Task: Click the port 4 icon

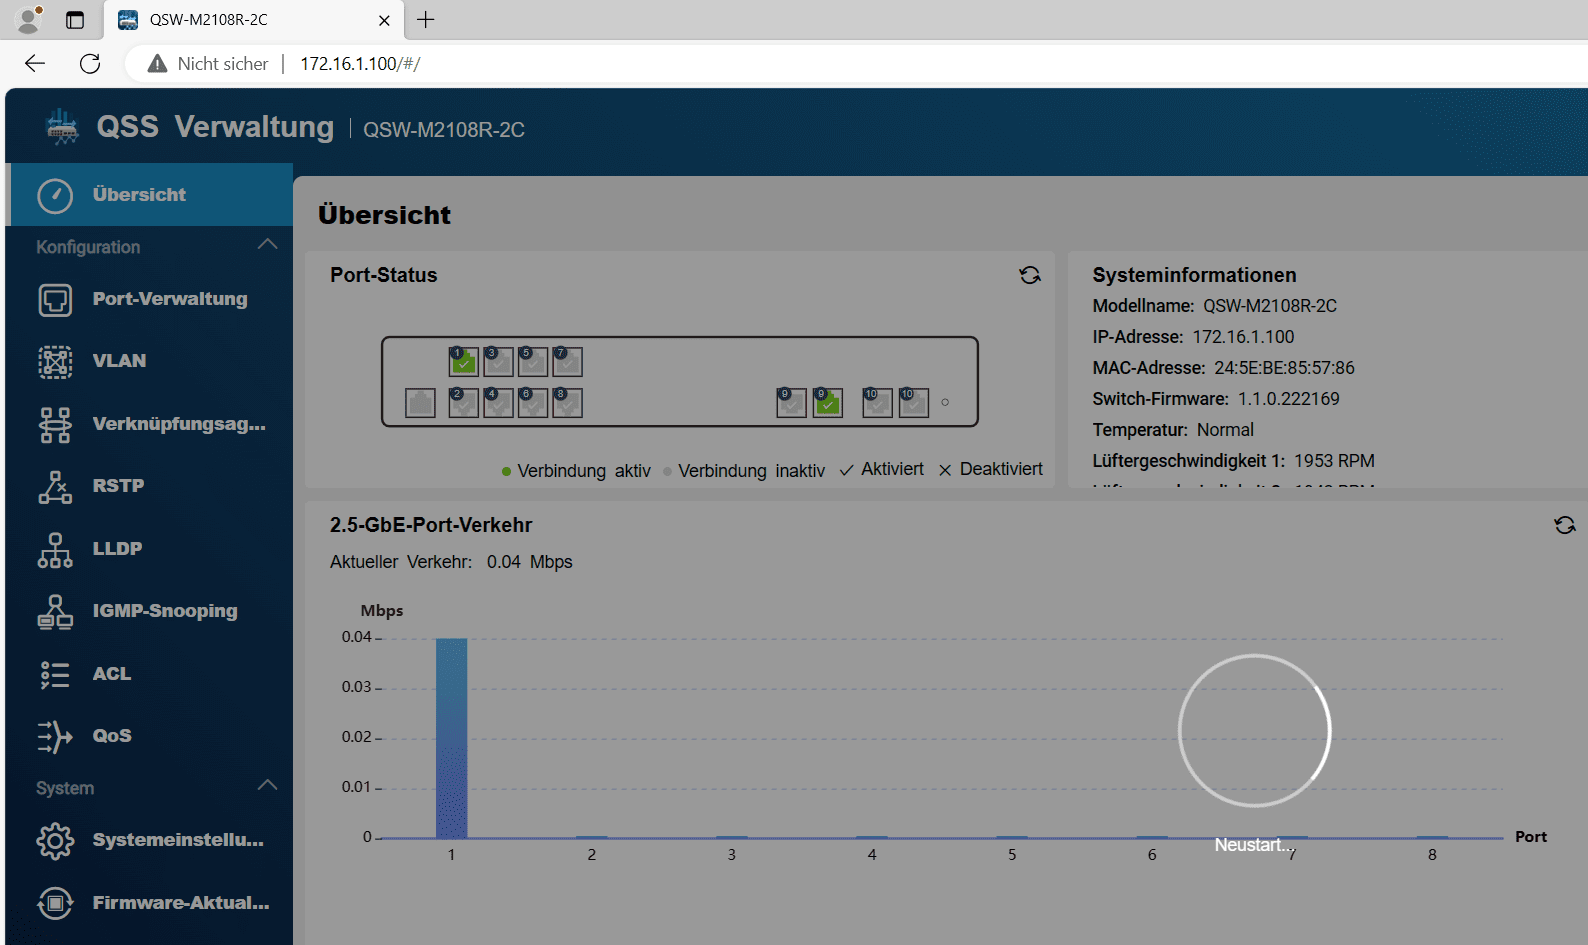Action: 498,402
